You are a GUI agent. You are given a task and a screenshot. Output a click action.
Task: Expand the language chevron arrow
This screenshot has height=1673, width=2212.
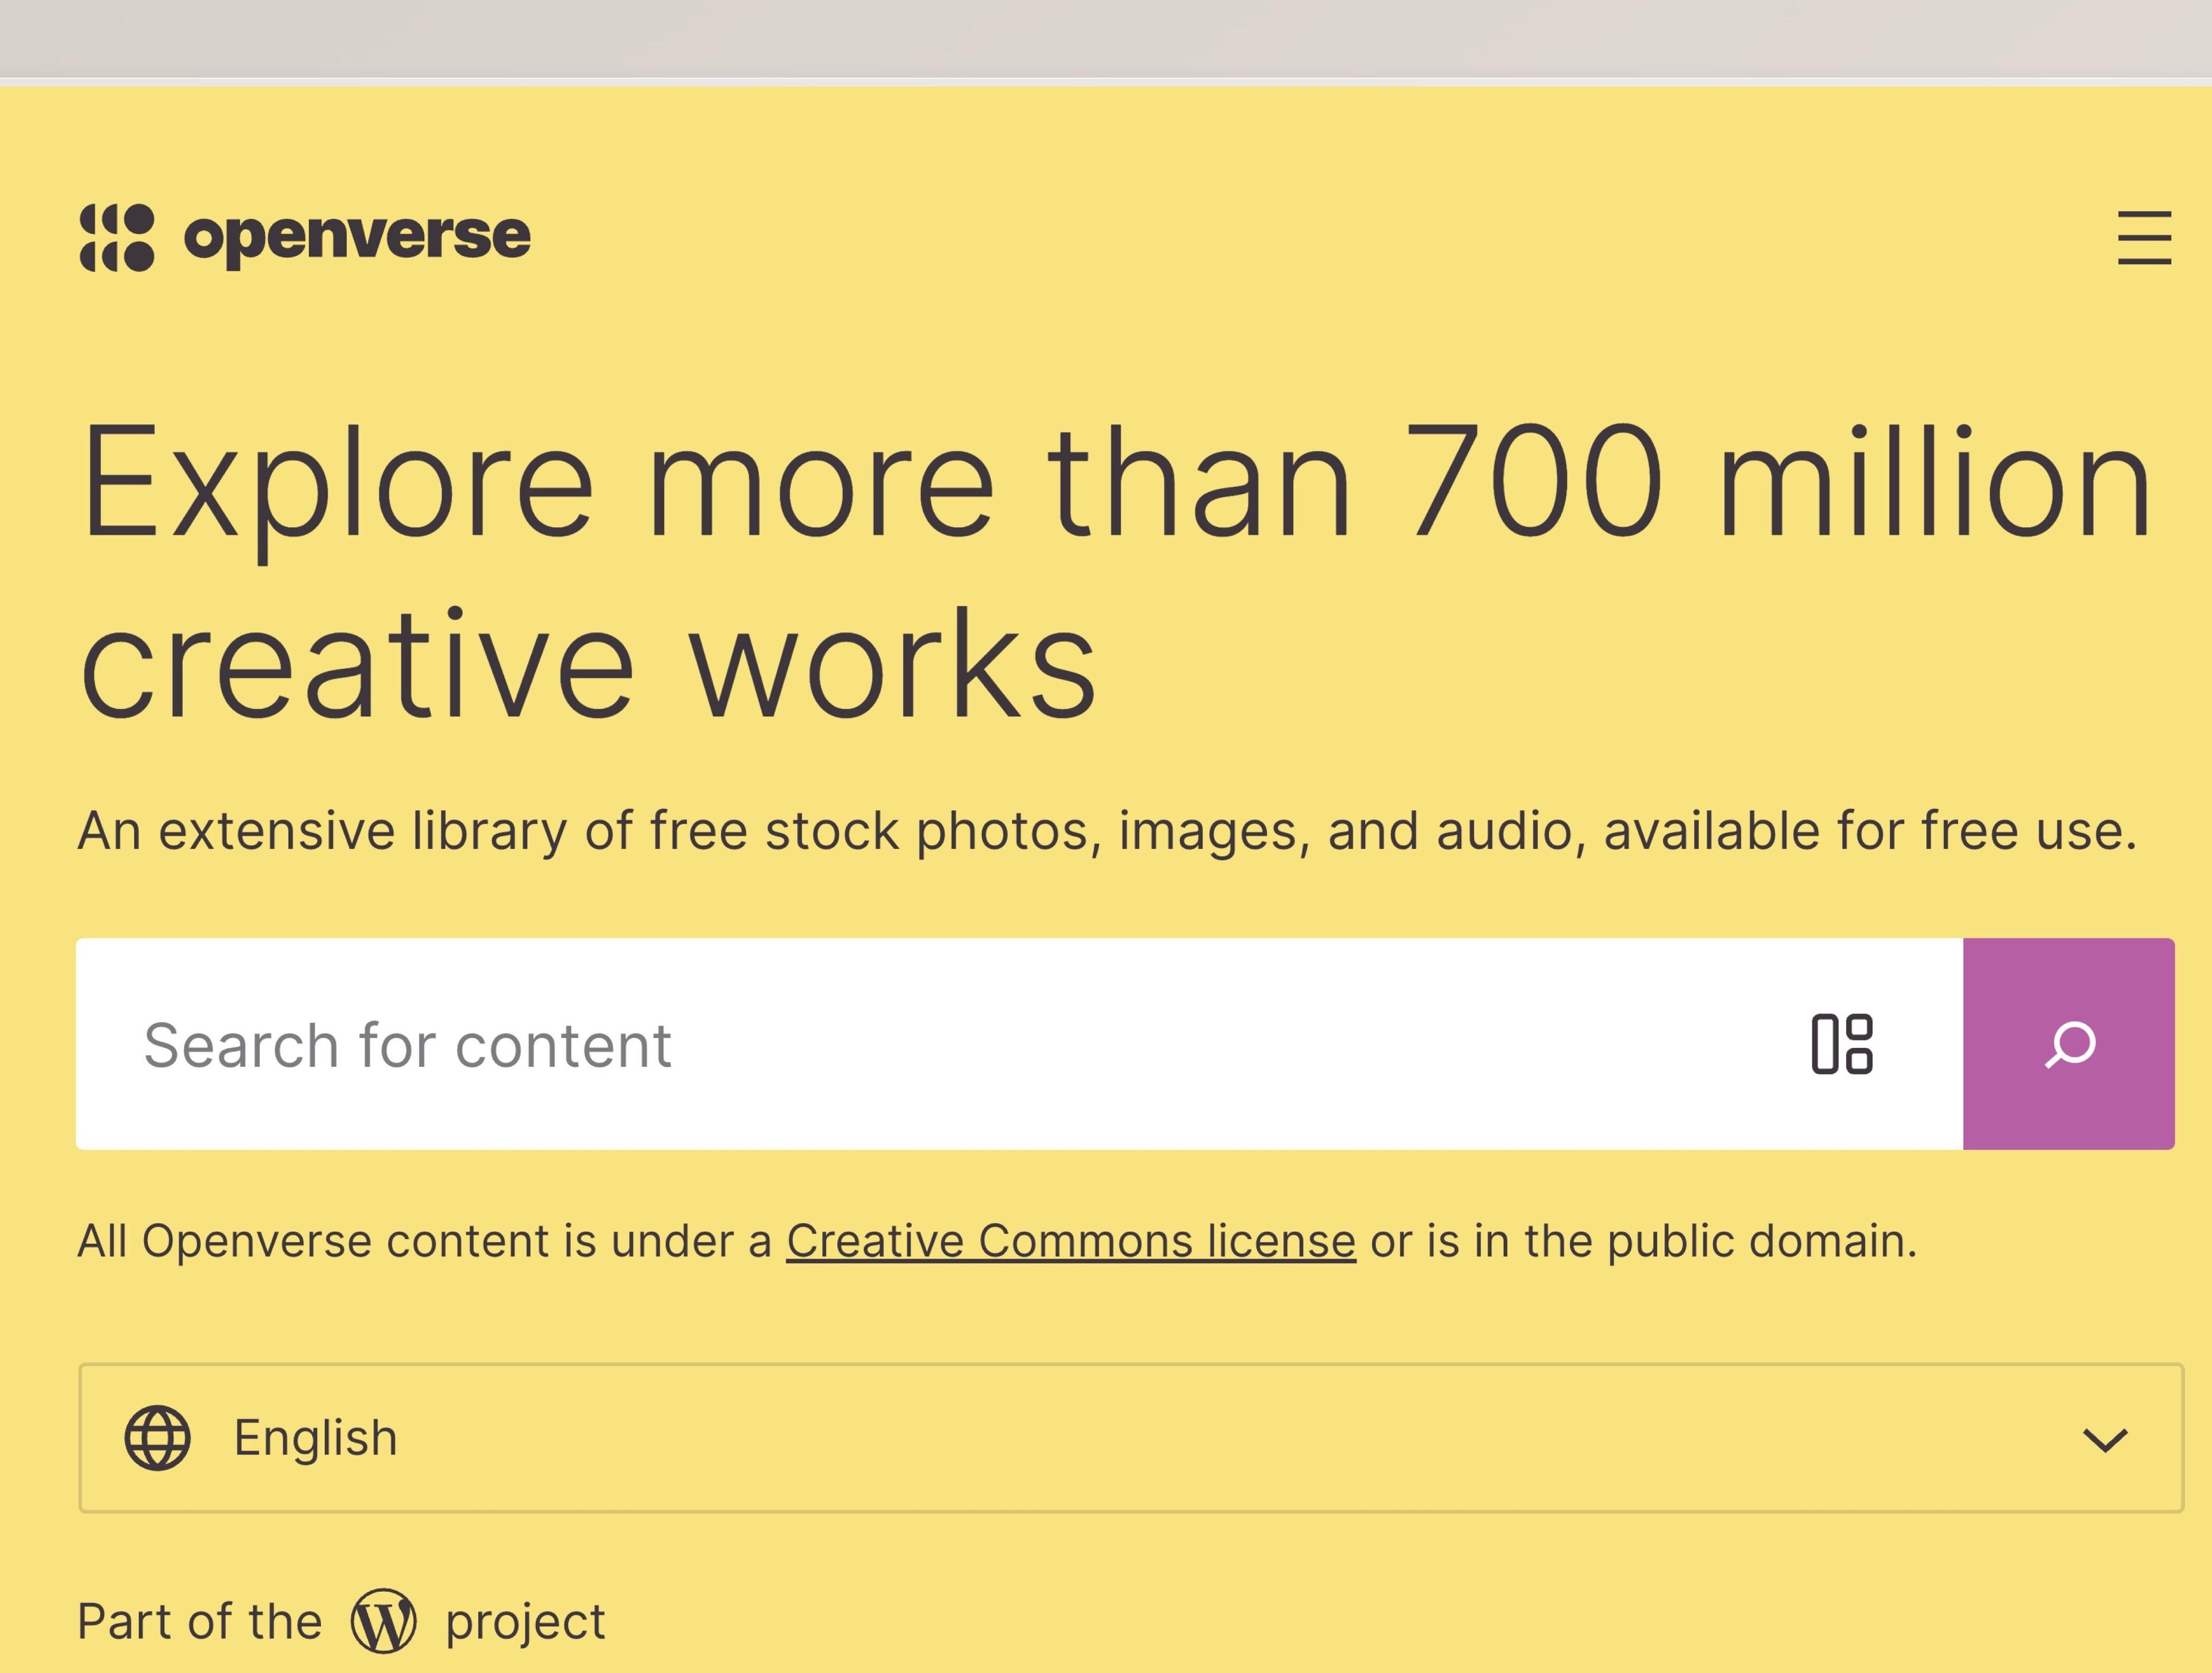click(2104, 1440)
